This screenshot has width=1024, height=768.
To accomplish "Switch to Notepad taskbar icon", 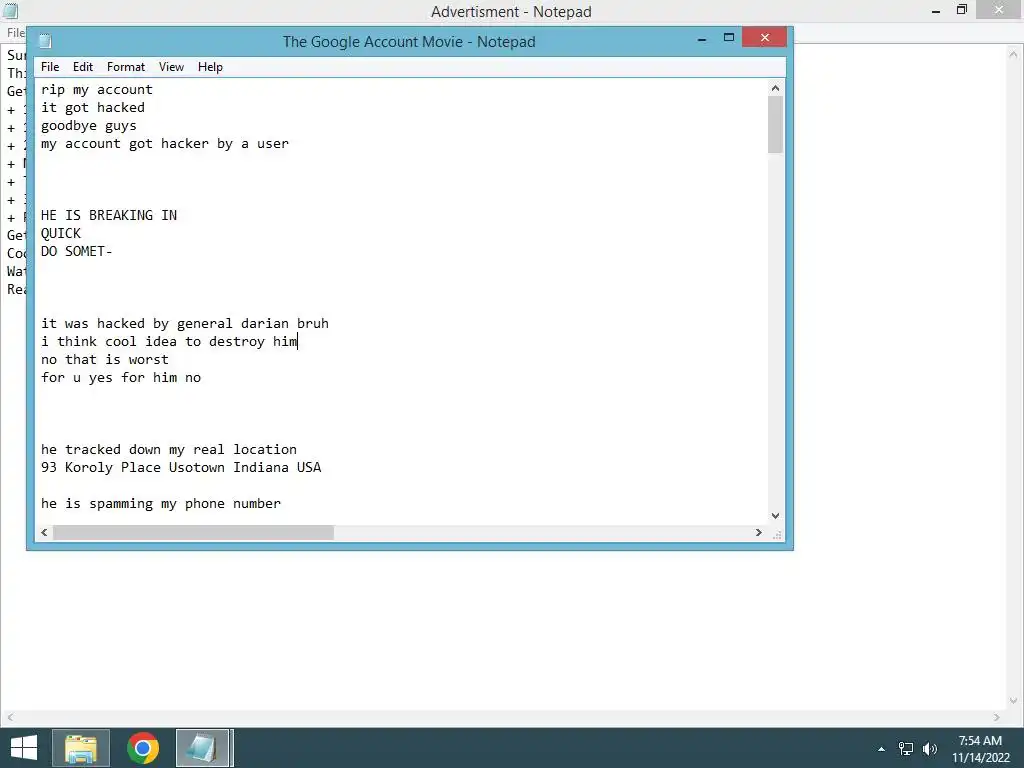I will [202, 748].
